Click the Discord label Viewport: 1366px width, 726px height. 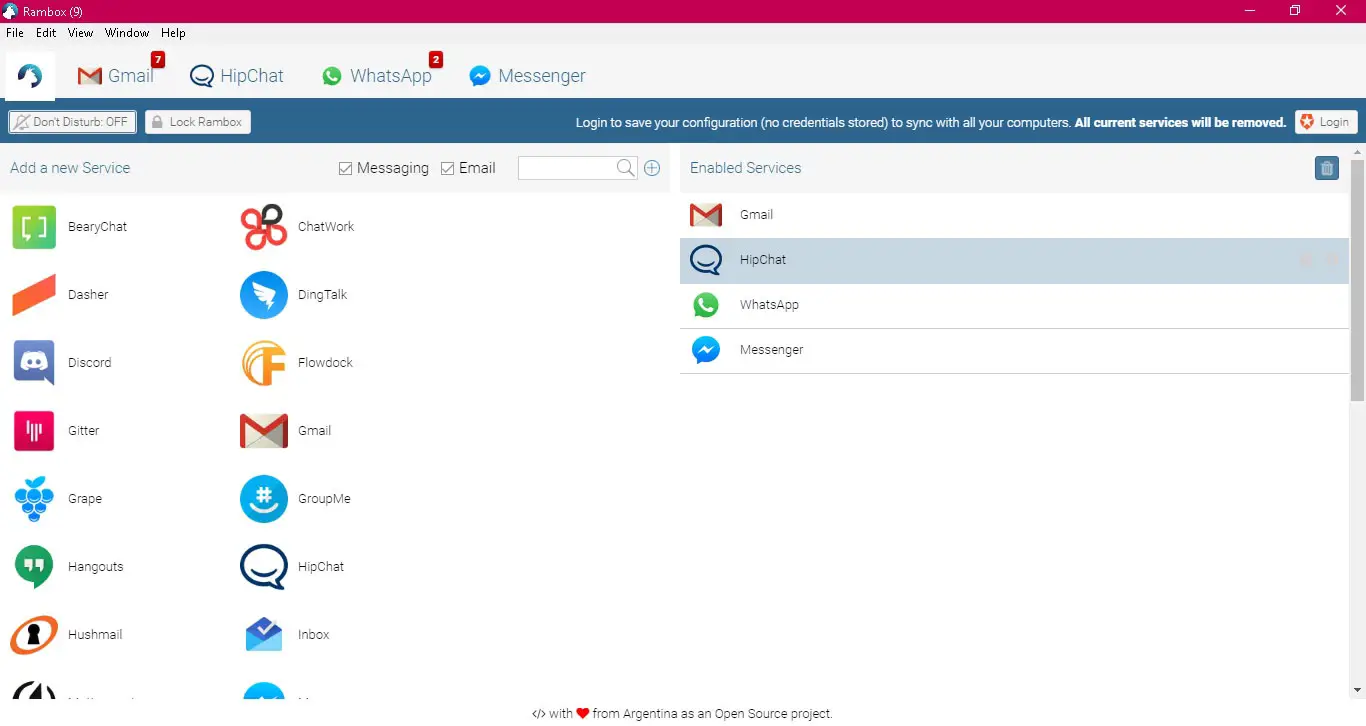(x=90, y=363)
